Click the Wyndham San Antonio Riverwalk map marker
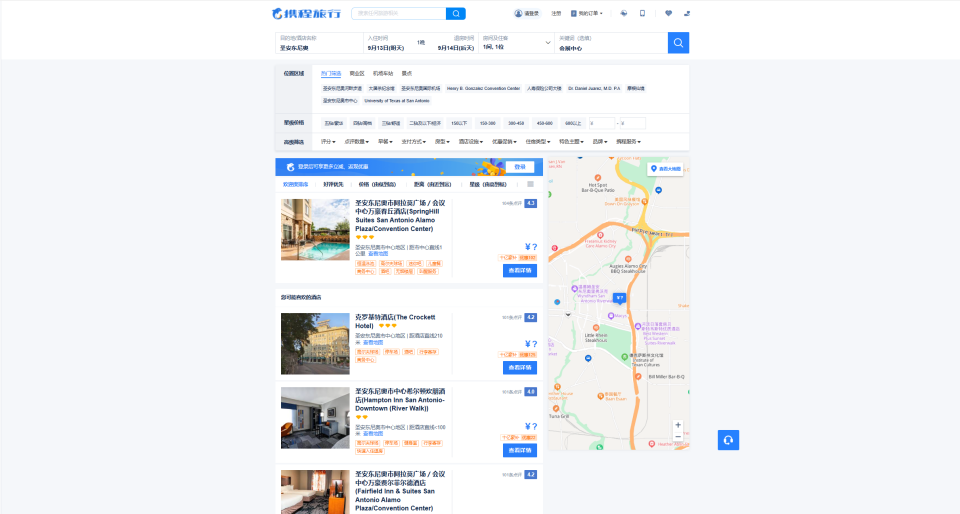The image size is (960, 514). click(x=574, y=288)
